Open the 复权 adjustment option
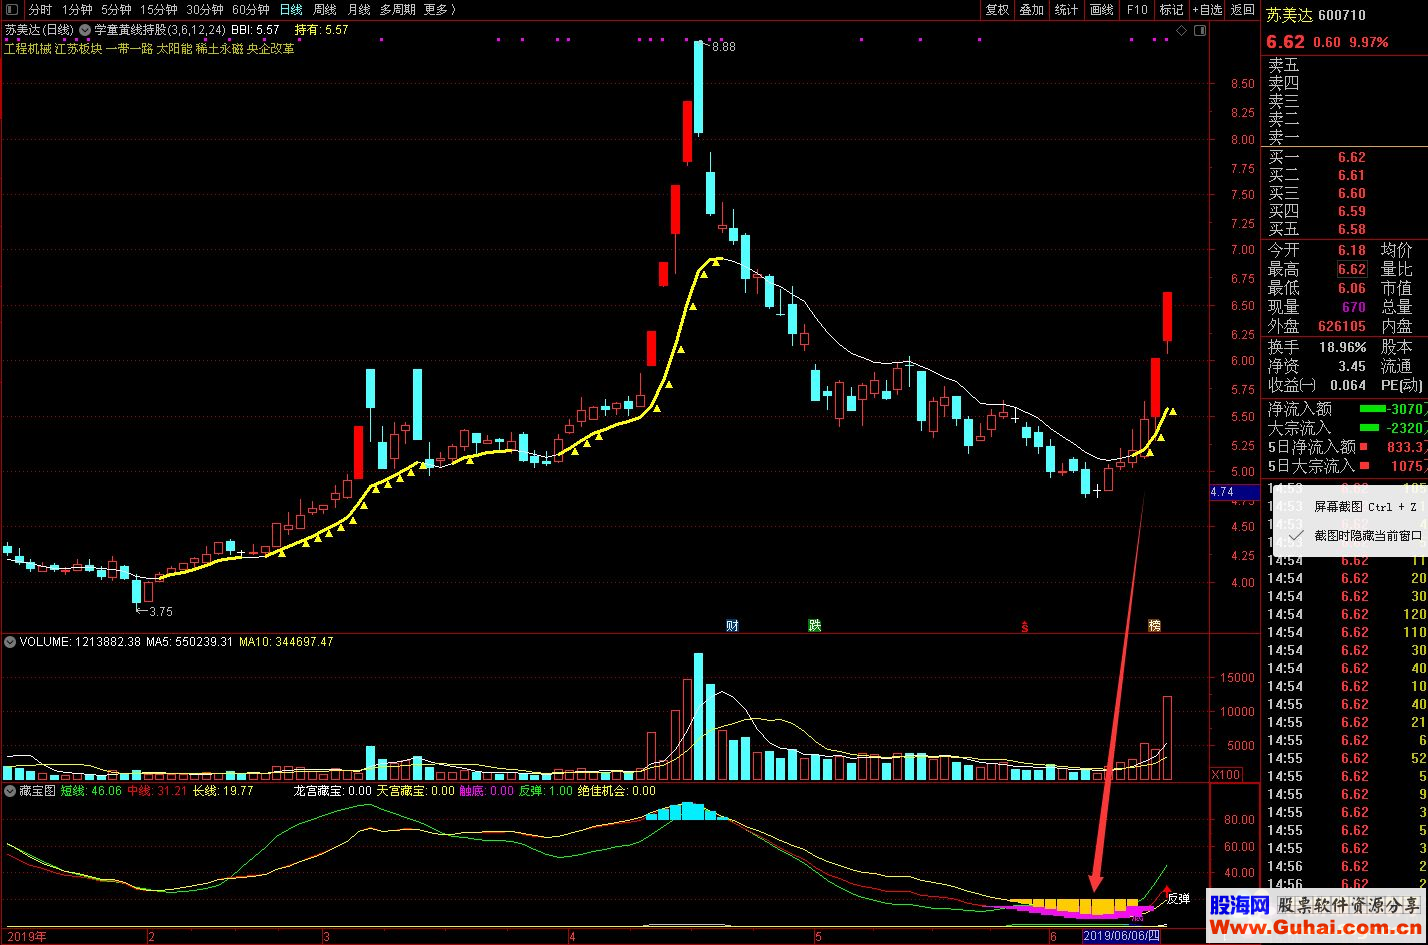The width and height of the screenshot is (1428, 945). (997, 9)
